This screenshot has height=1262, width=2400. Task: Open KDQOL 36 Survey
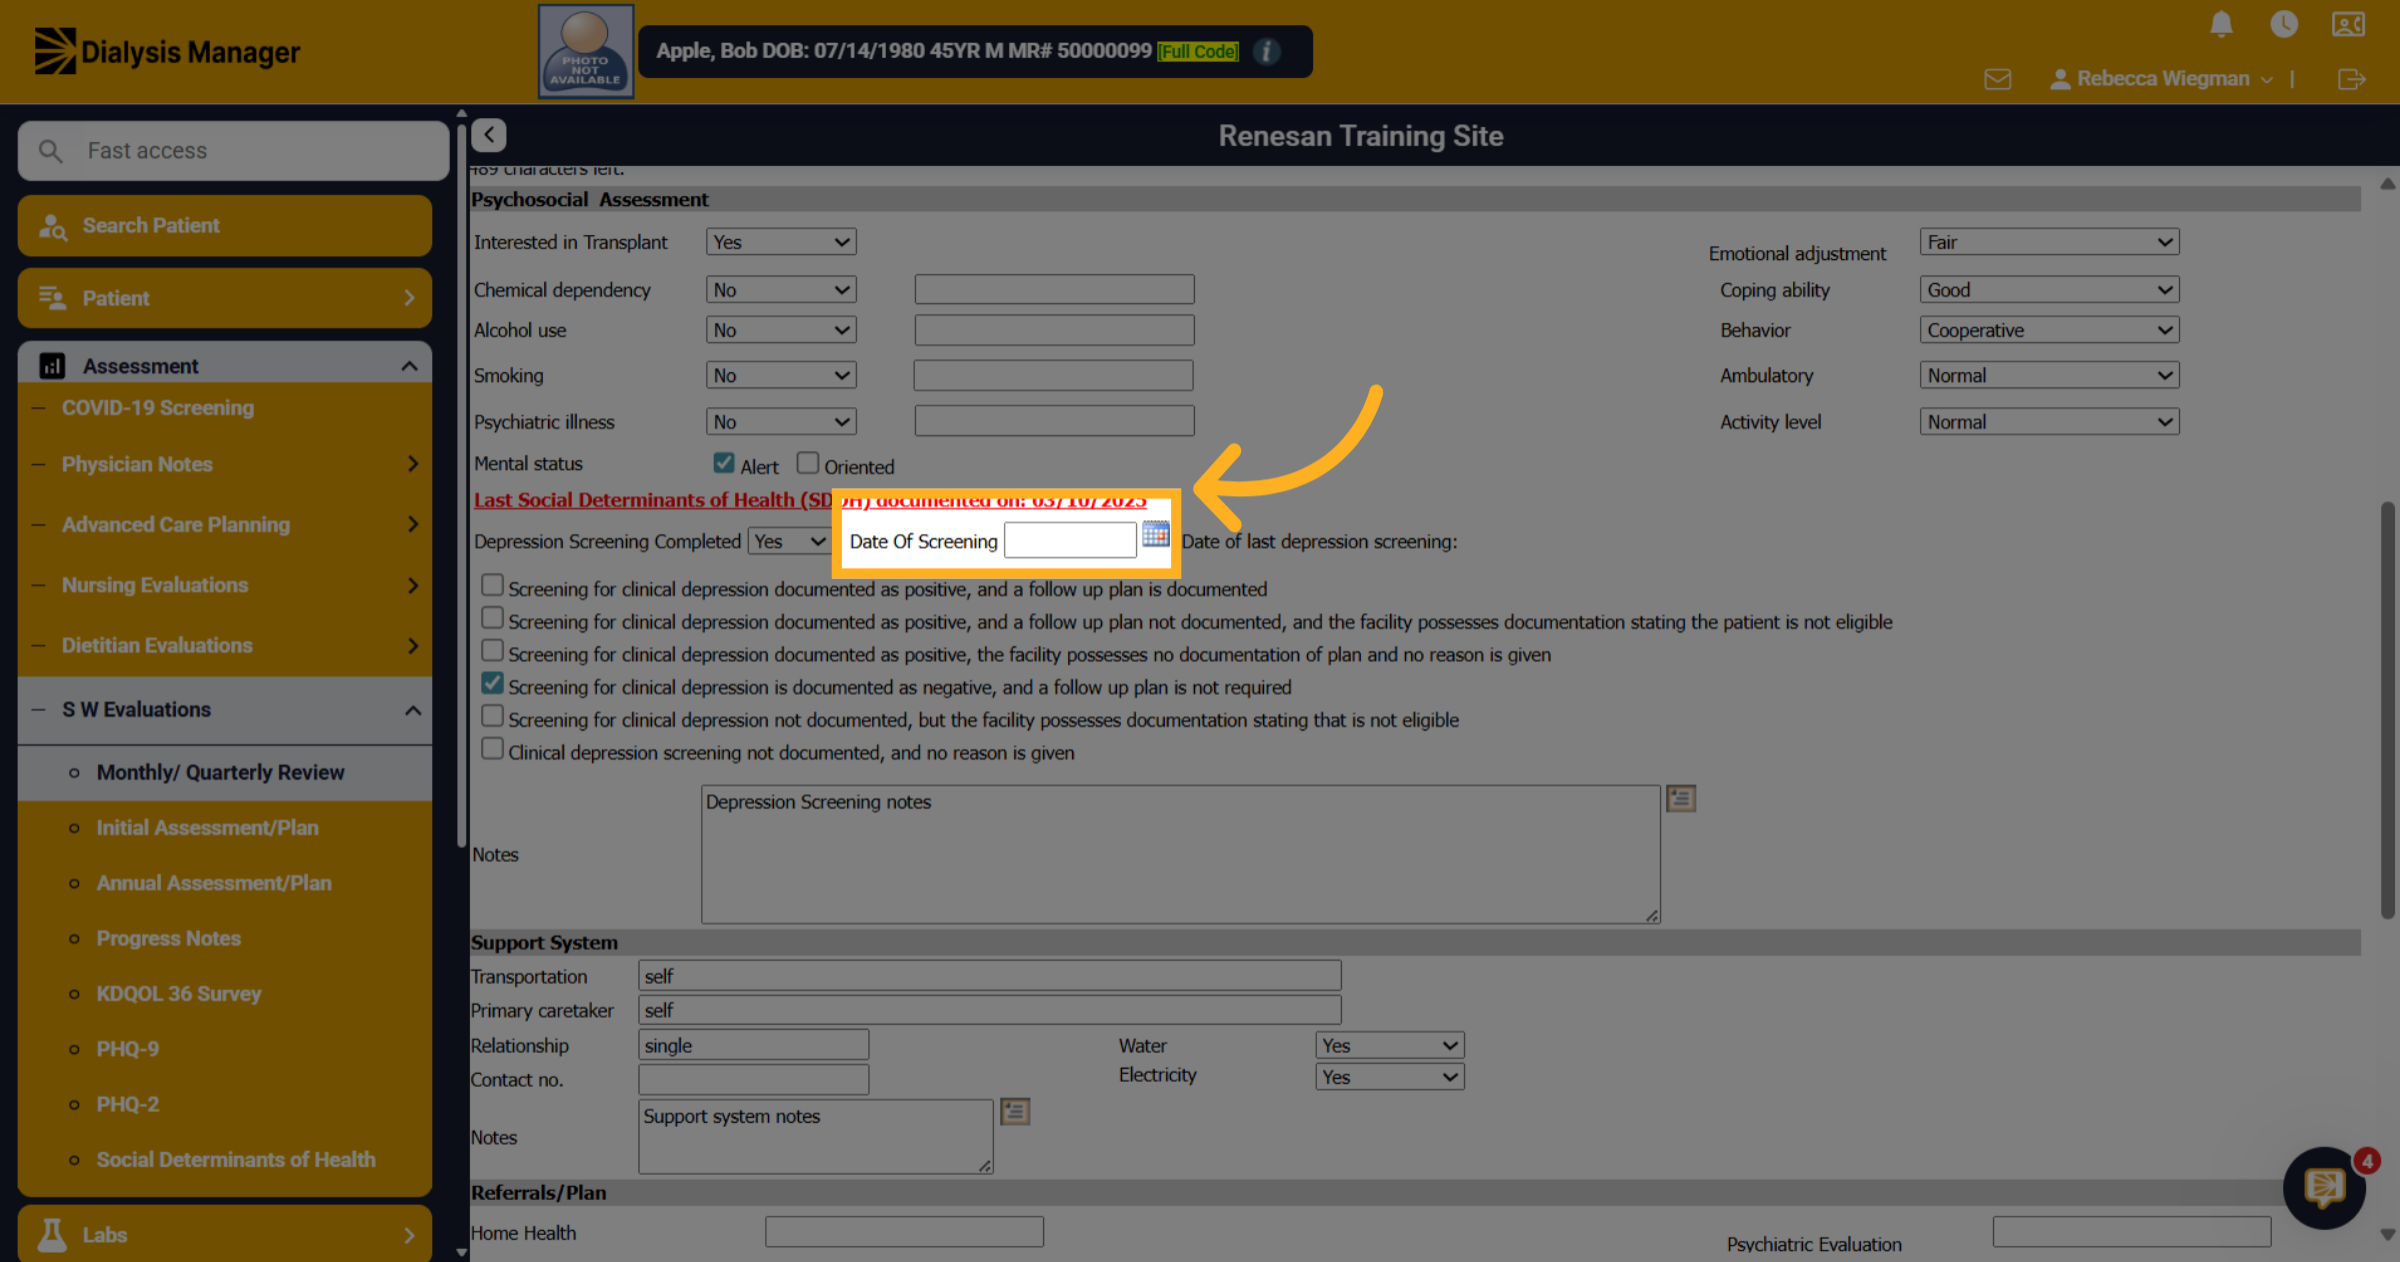[x=179, y=994]
